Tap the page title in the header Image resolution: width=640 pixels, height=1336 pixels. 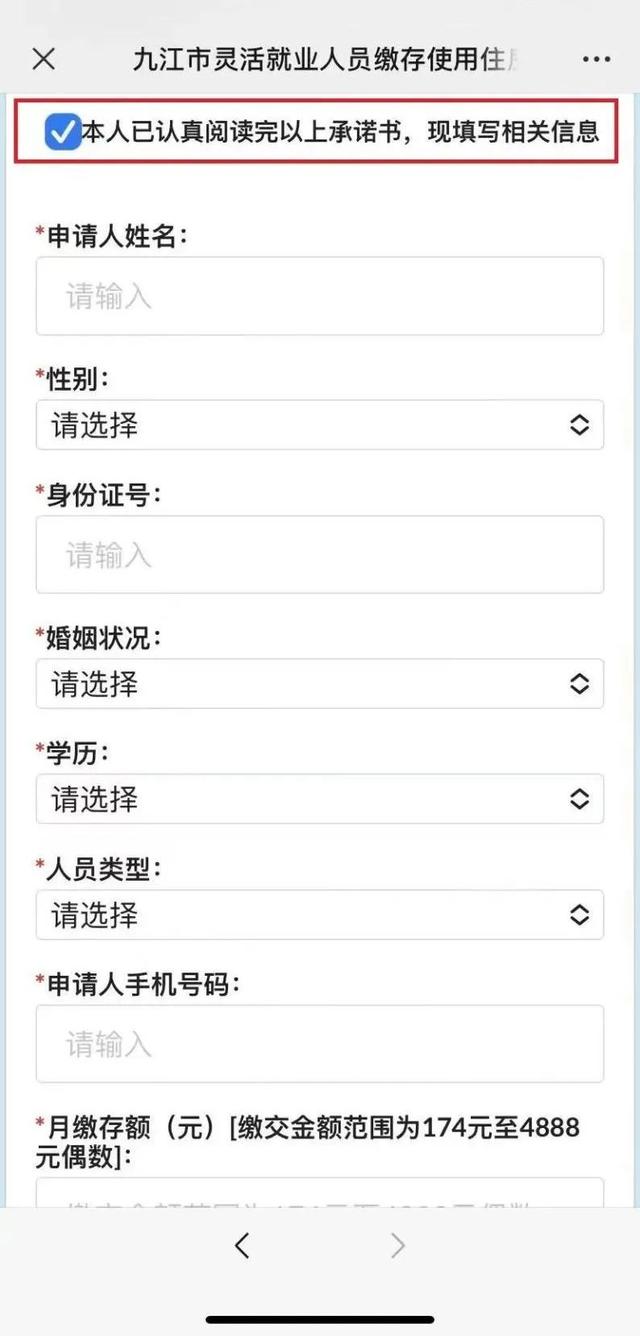coord(327,59)
